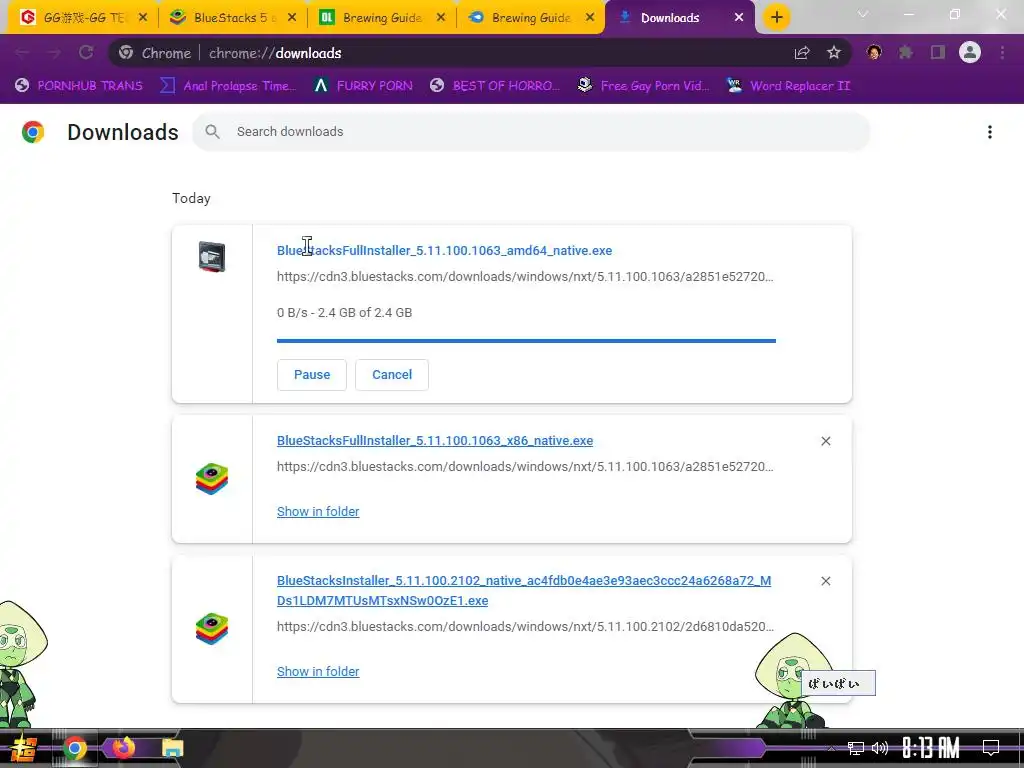Screen dimensions: 1024x768
Task: Open the Word Replacer II bookmark
Action: click(789, 86)
